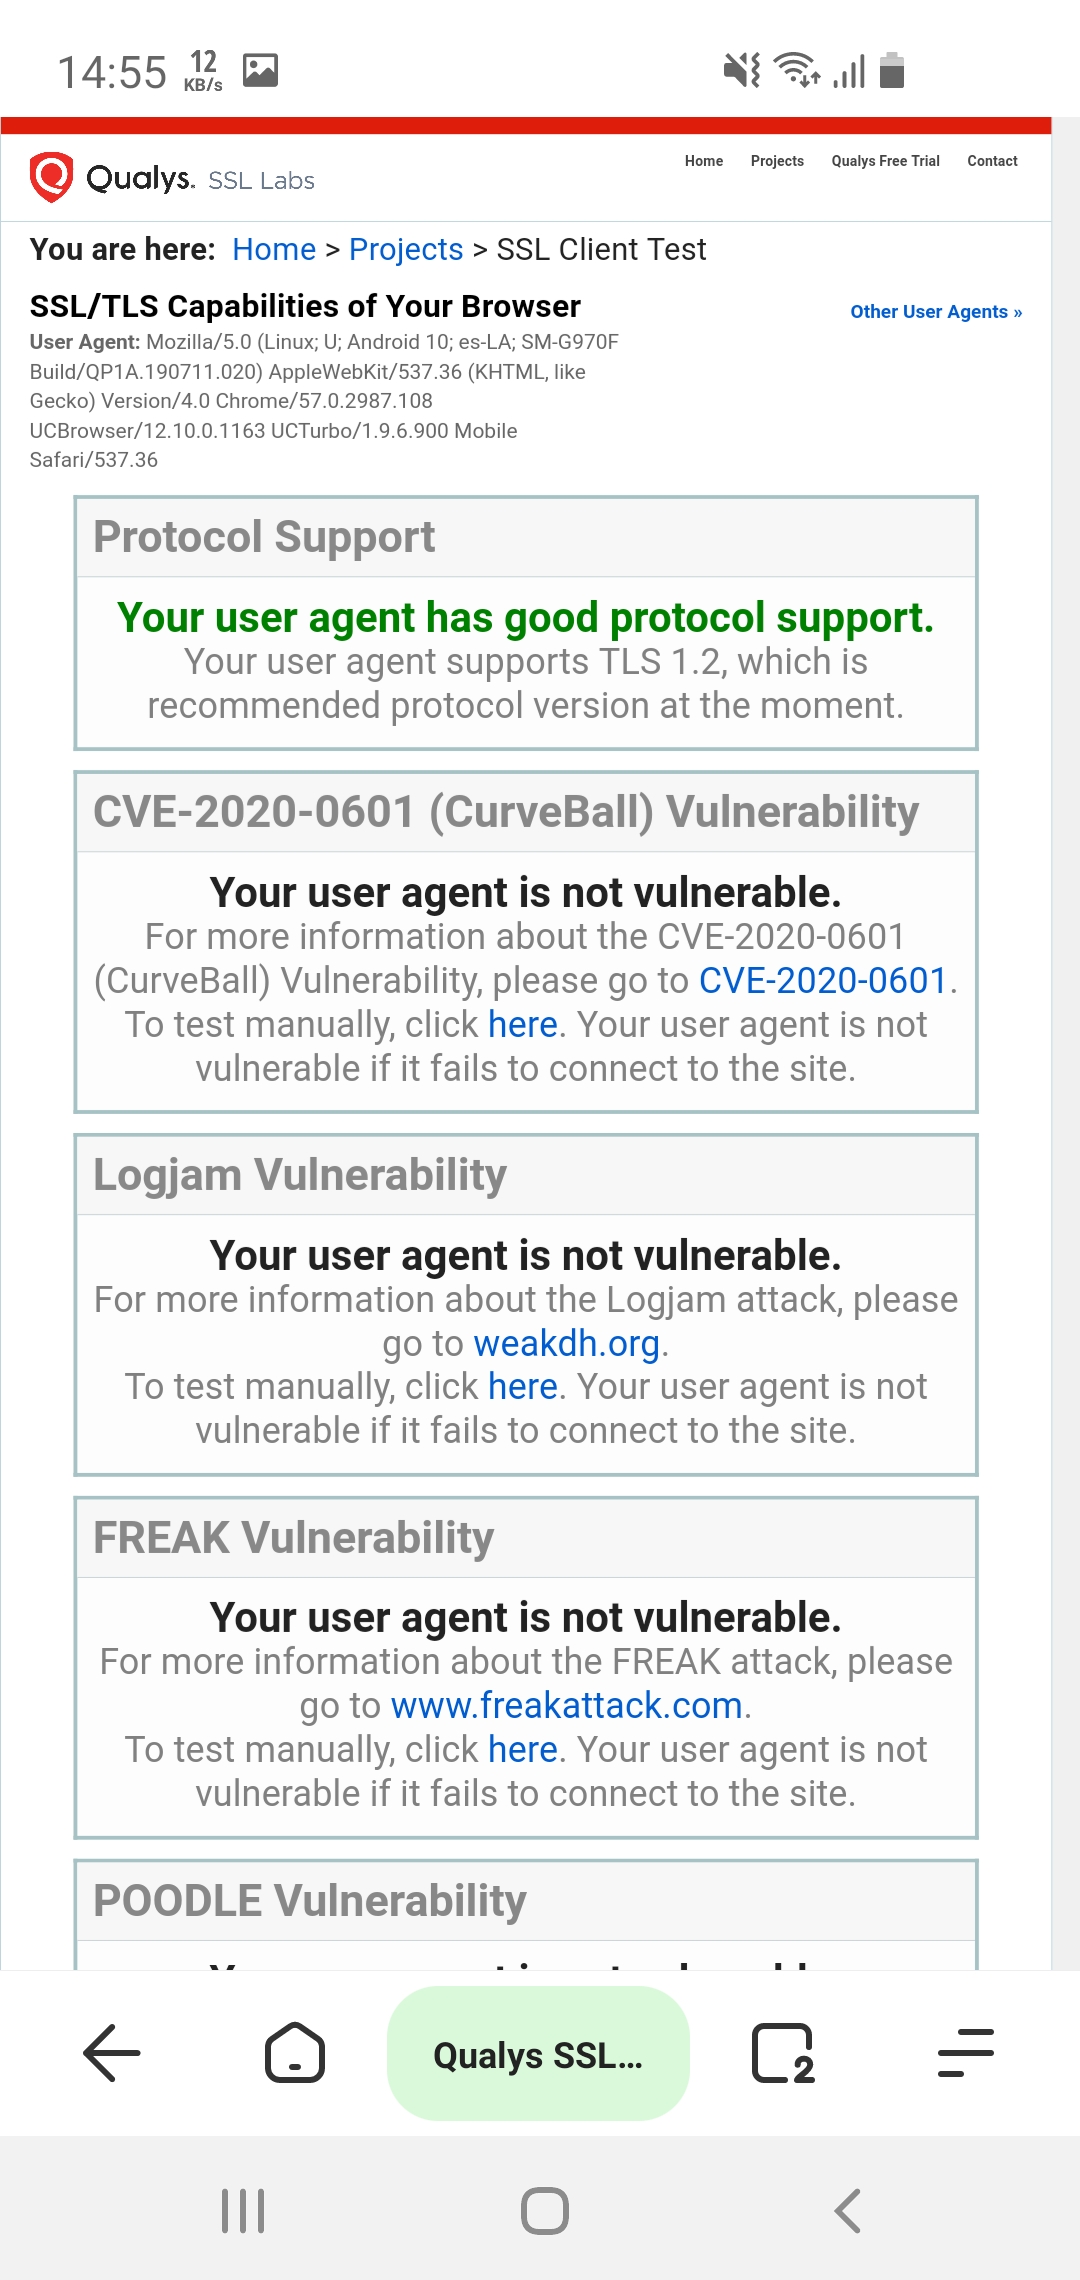Click the Home breadcrumb link
Image resolution: width=1080 pixels, height=2280 pixels.
(x=274, y=249)
